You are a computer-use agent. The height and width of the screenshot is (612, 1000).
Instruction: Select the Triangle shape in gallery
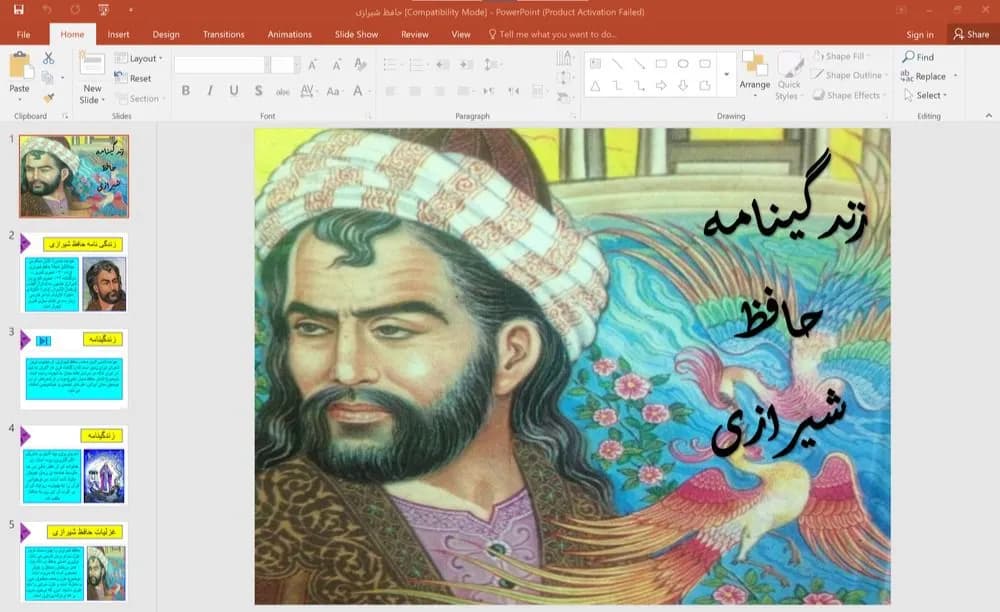coord(595,85)
